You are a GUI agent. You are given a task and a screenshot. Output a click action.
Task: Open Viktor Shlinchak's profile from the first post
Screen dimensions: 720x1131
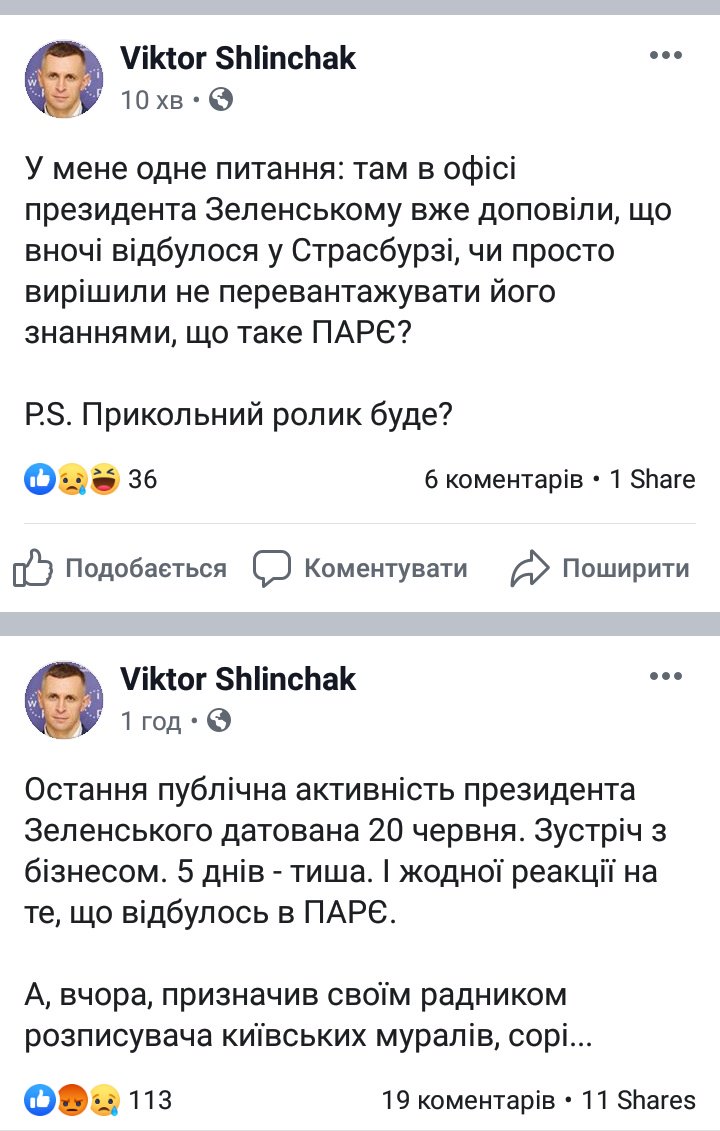click(x=238, y=58)
